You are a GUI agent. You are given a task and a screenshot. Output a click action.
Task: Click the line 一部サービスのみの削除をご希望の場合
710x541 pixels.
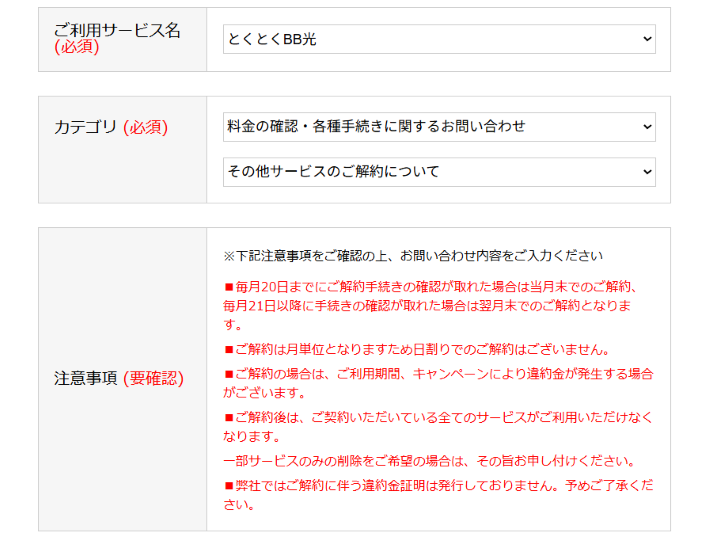tap(429, 461)
